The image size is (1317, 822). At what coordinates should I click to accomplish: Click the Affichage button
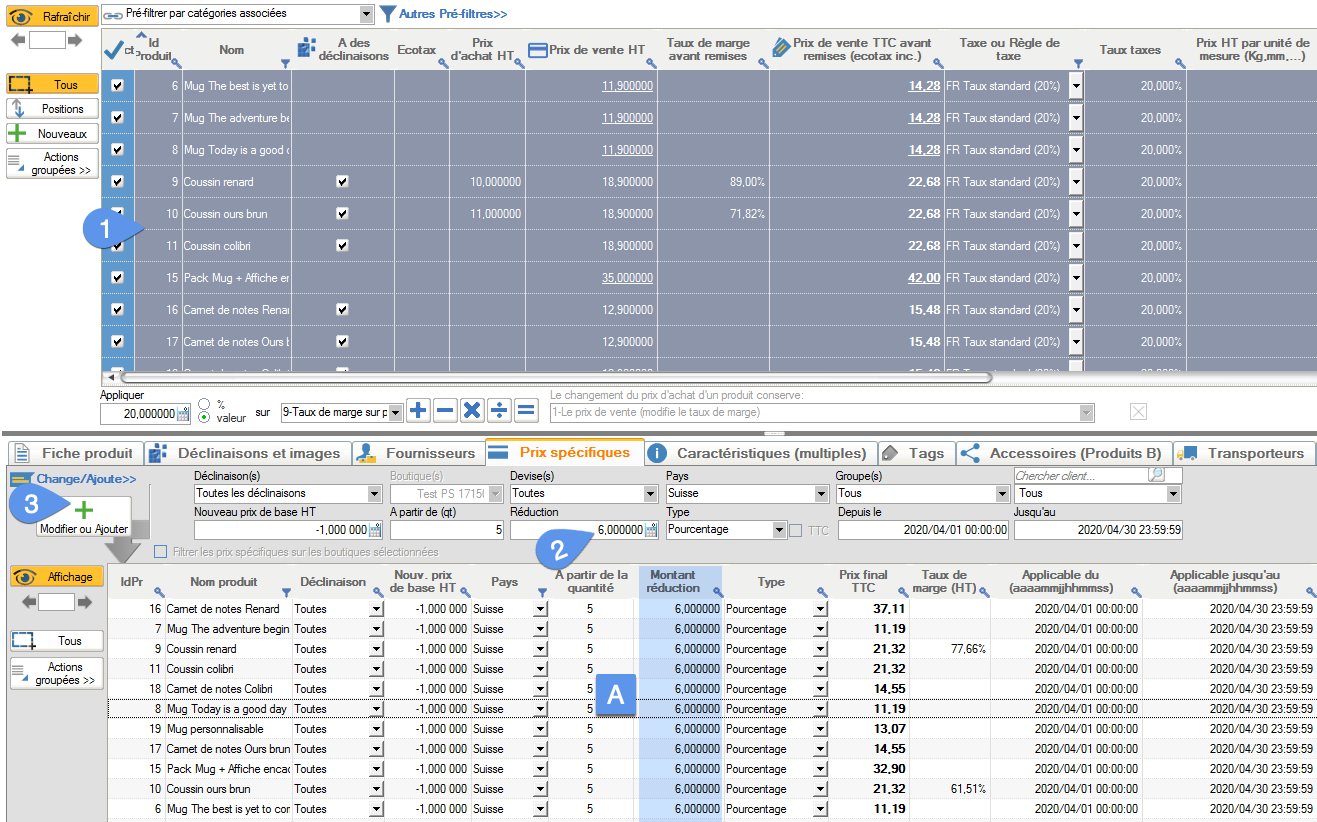click(x=57, y=577)
